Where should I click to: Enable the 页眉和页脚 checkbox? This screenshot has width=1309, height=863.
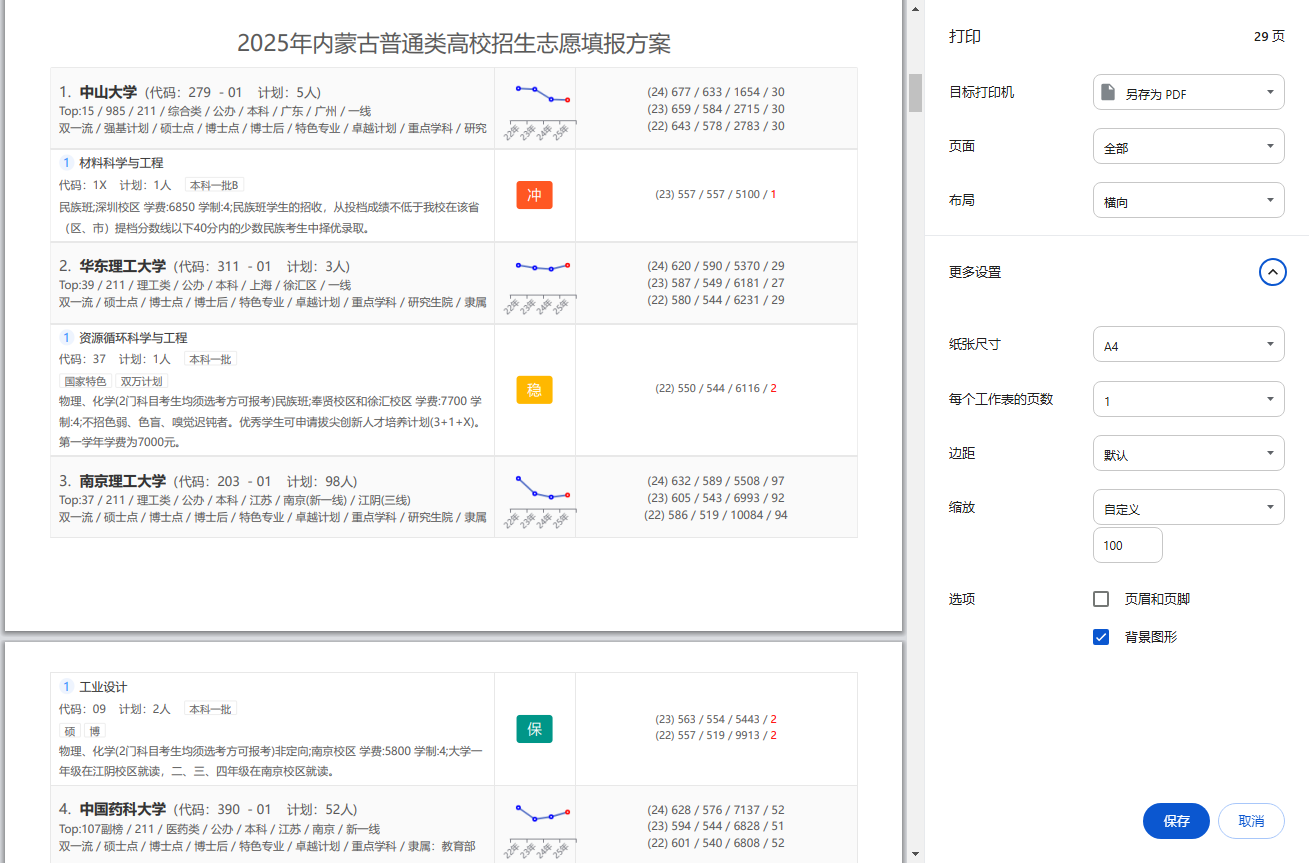pyautogui.click(x=1101, y=599)
